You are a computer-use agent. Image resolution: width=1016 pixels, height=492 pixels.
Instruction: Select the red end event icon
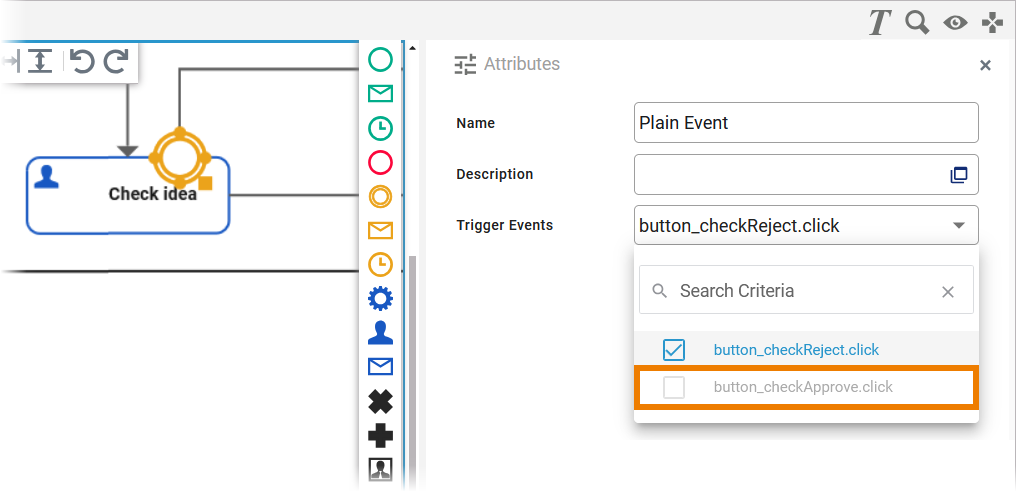click(x=380, y=162)
